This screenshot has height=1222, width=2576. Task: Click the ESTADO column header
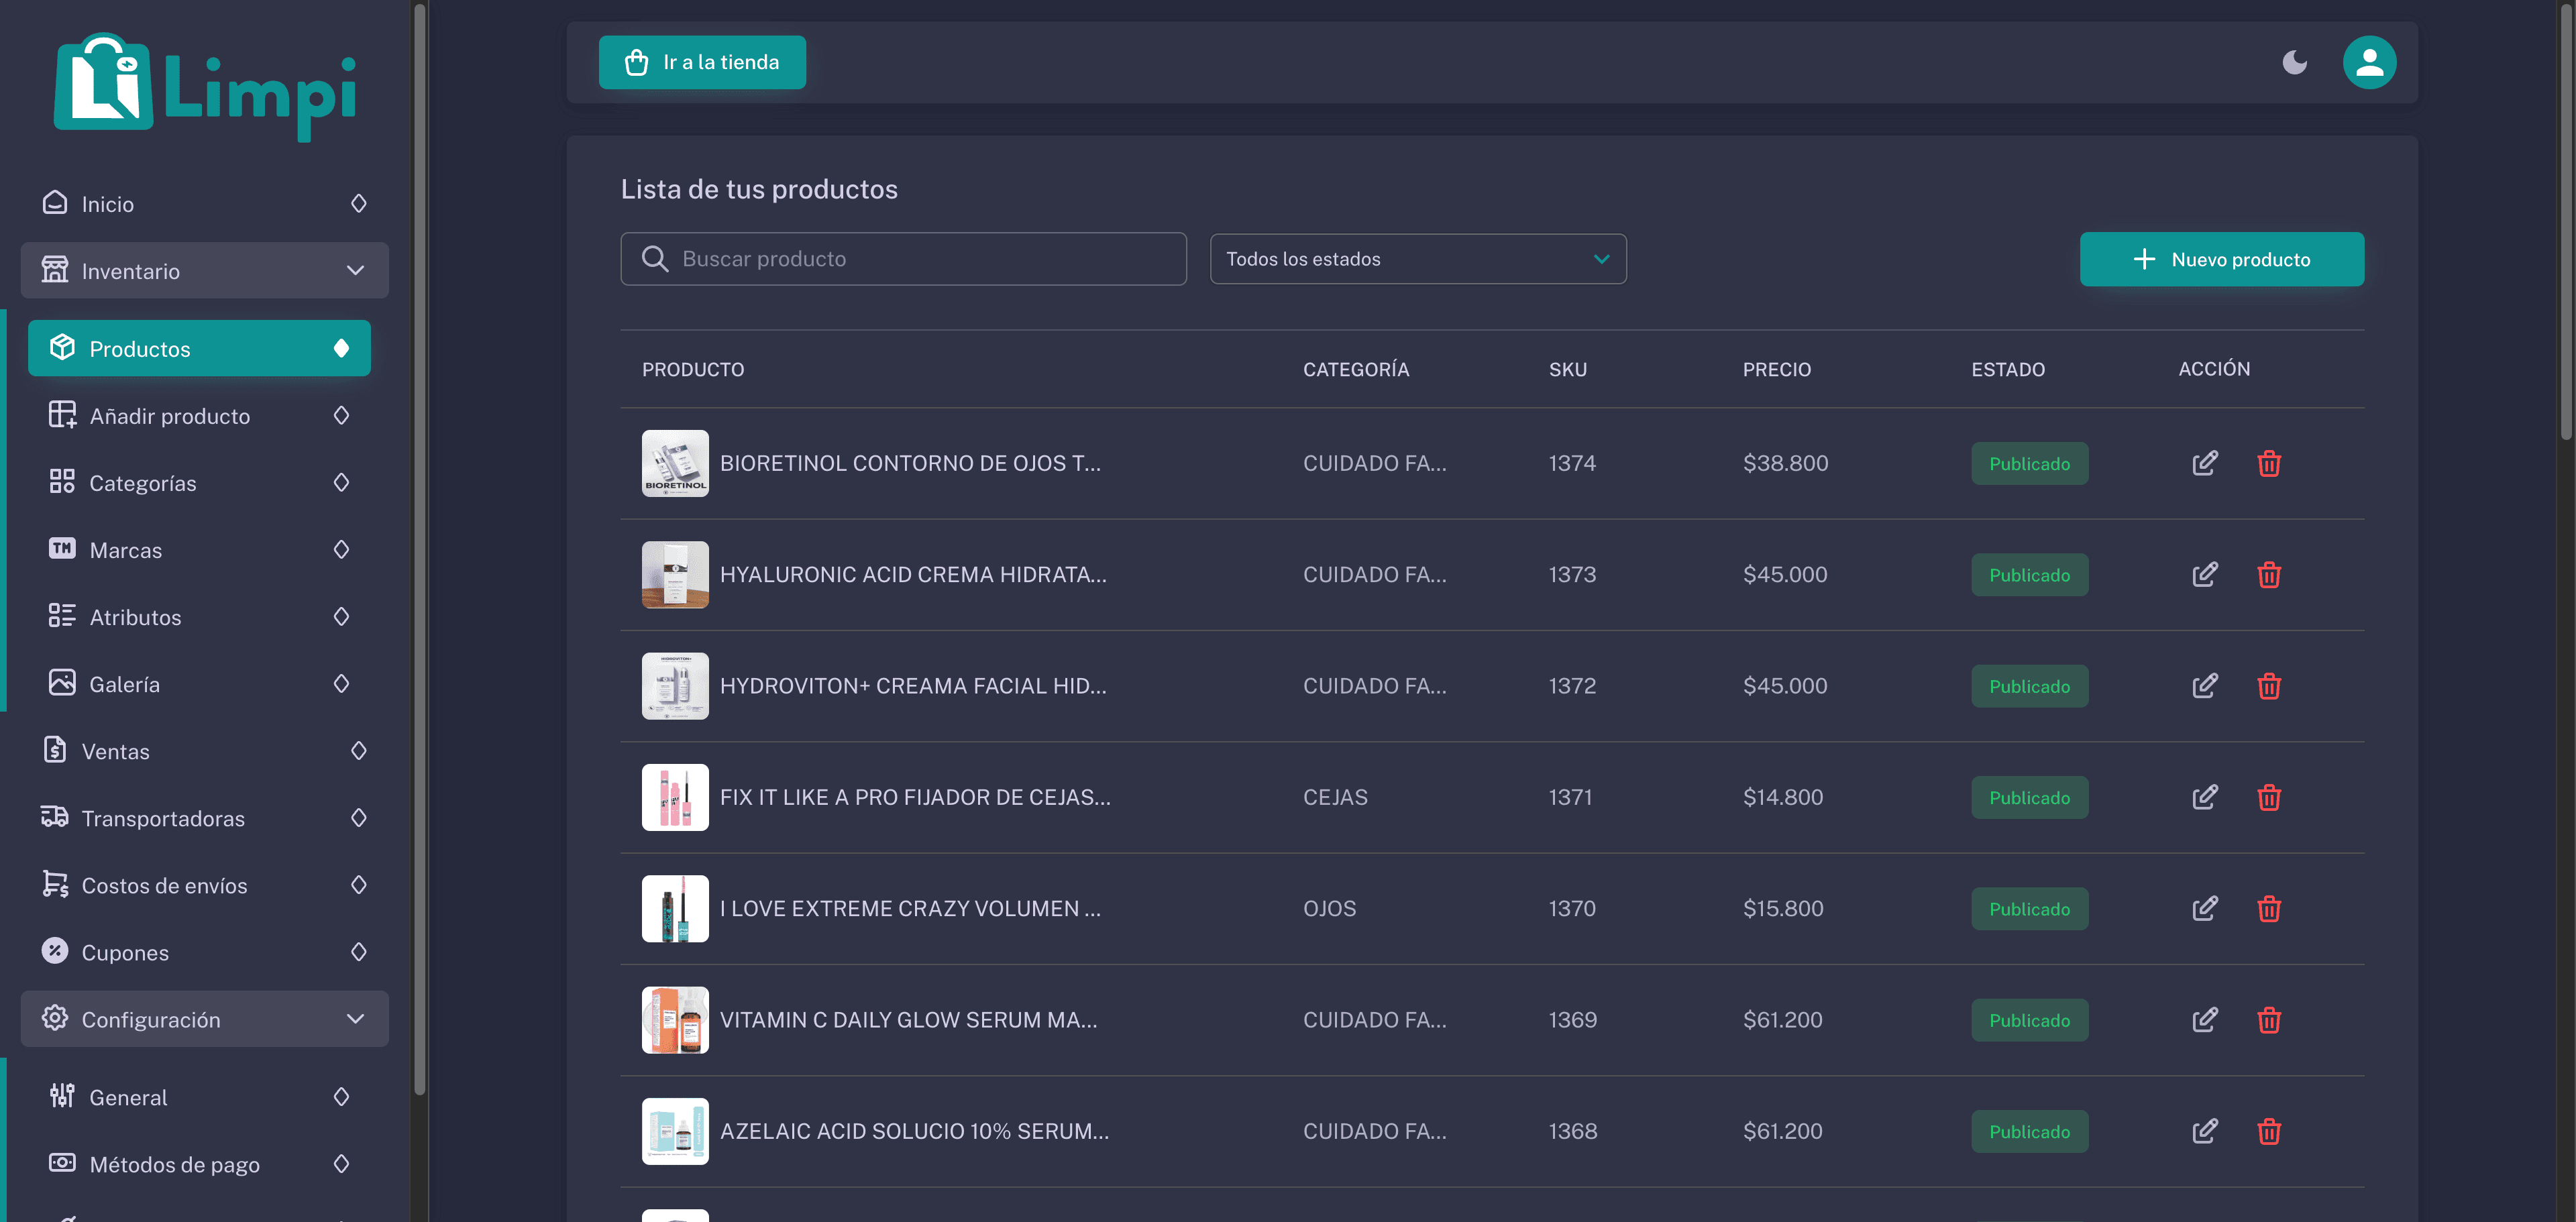2007,369
